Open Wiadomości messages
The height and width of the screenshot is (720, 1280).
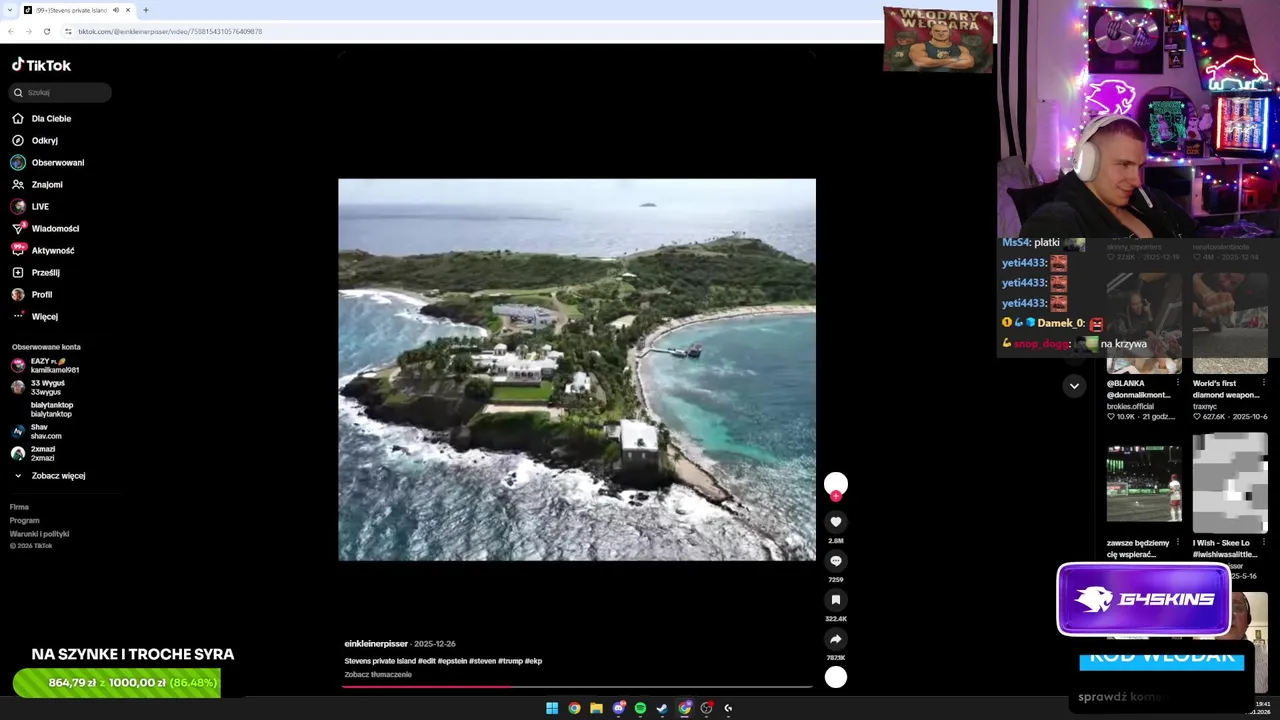click(45, 228)
